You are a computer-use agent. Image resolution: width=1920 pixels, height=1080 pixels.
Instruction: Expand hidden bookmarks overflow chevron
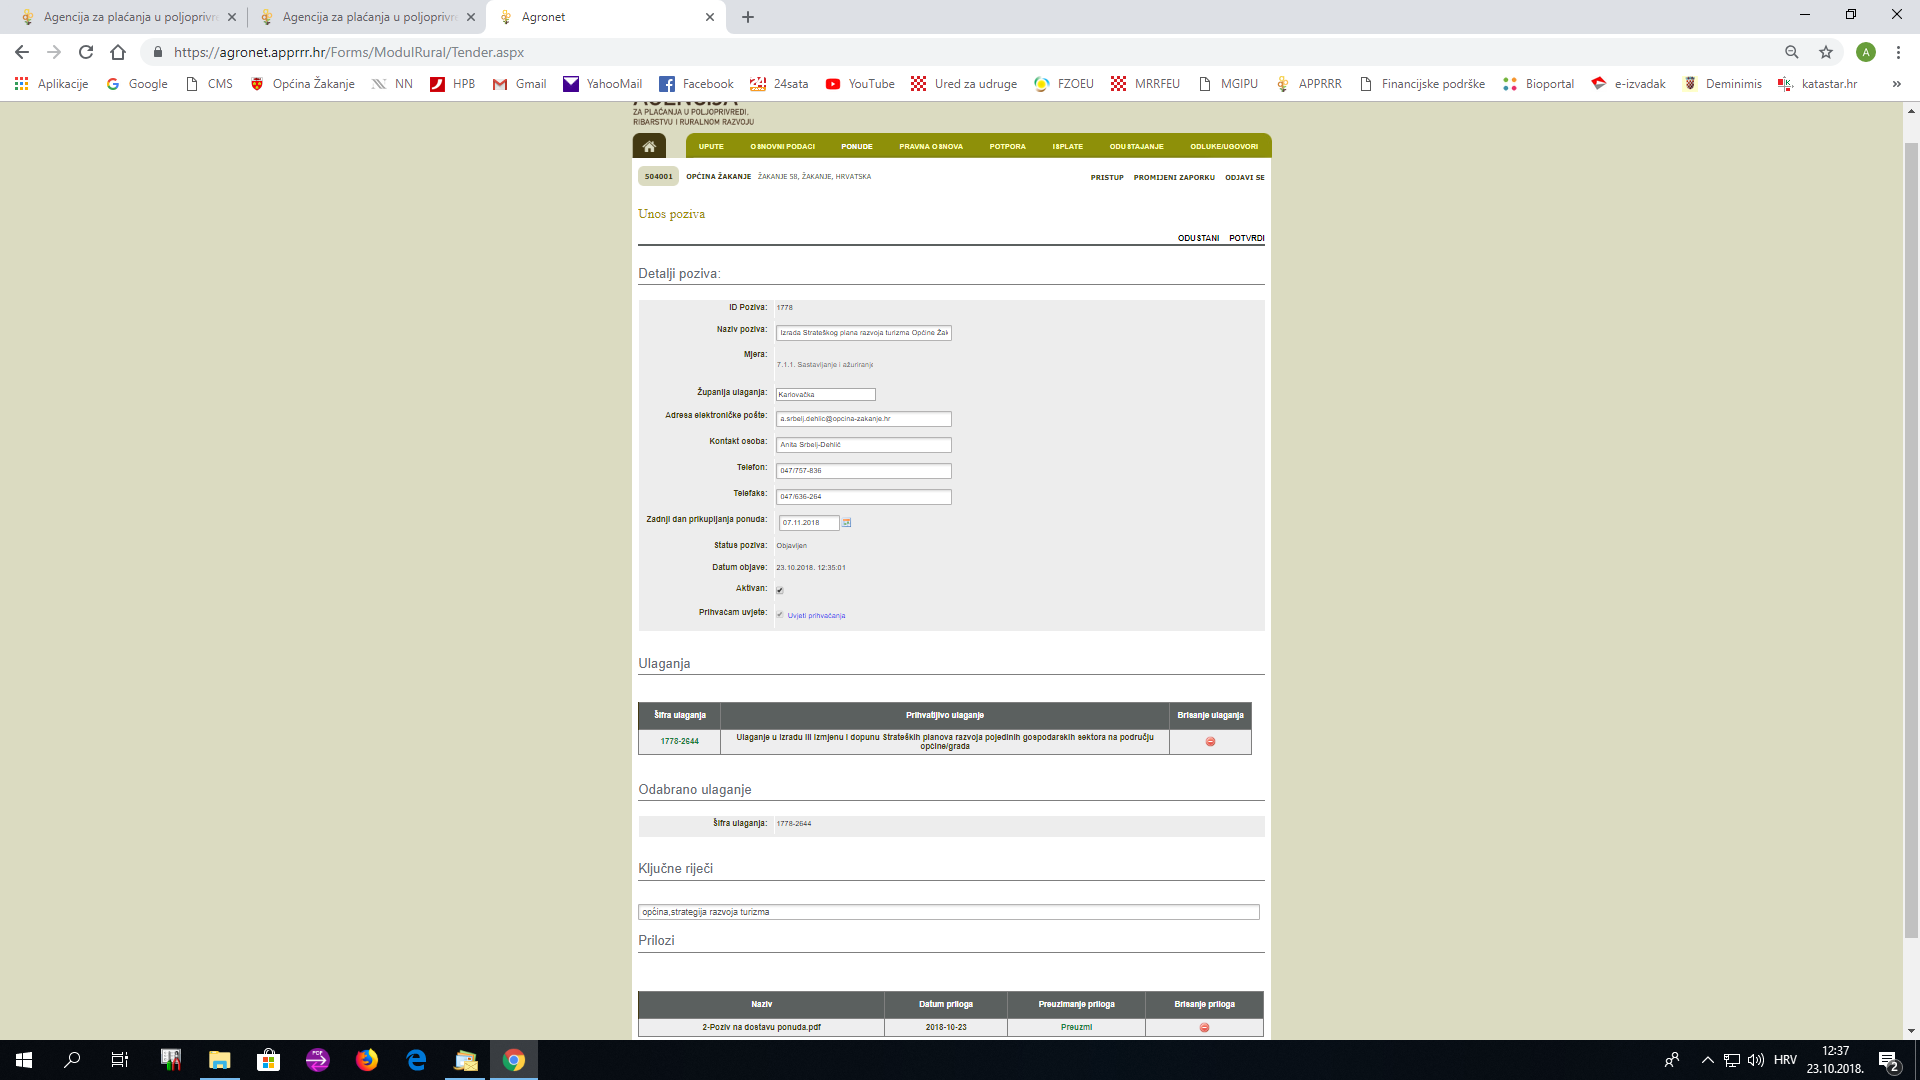(1896, 84)
